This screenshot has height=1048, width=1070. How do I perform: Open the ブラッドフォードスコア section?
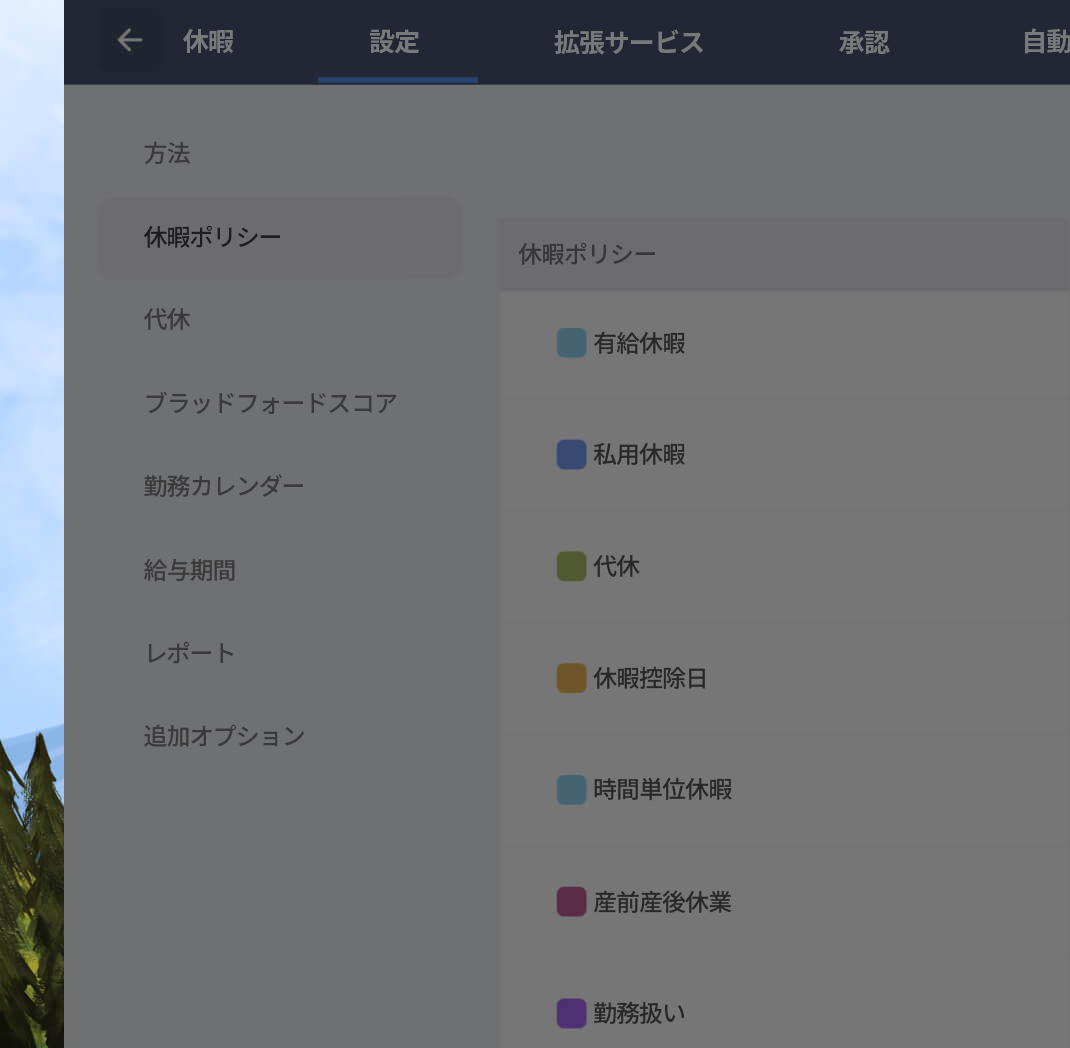click(271, 403)
